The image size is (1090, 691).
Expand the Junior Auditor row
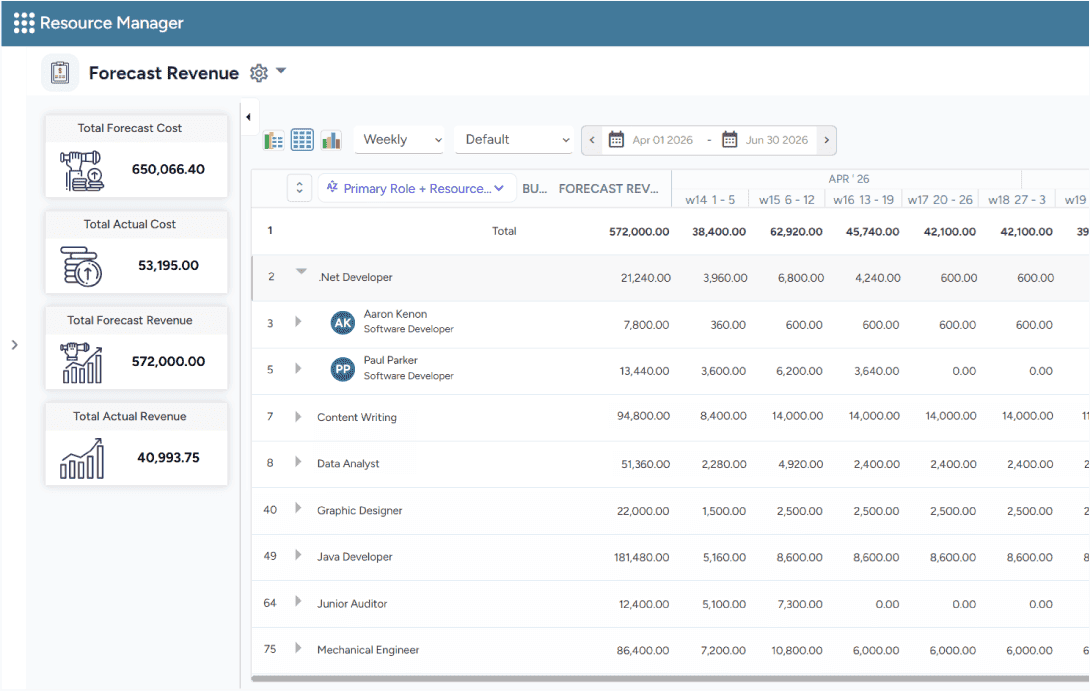point(298,601)
